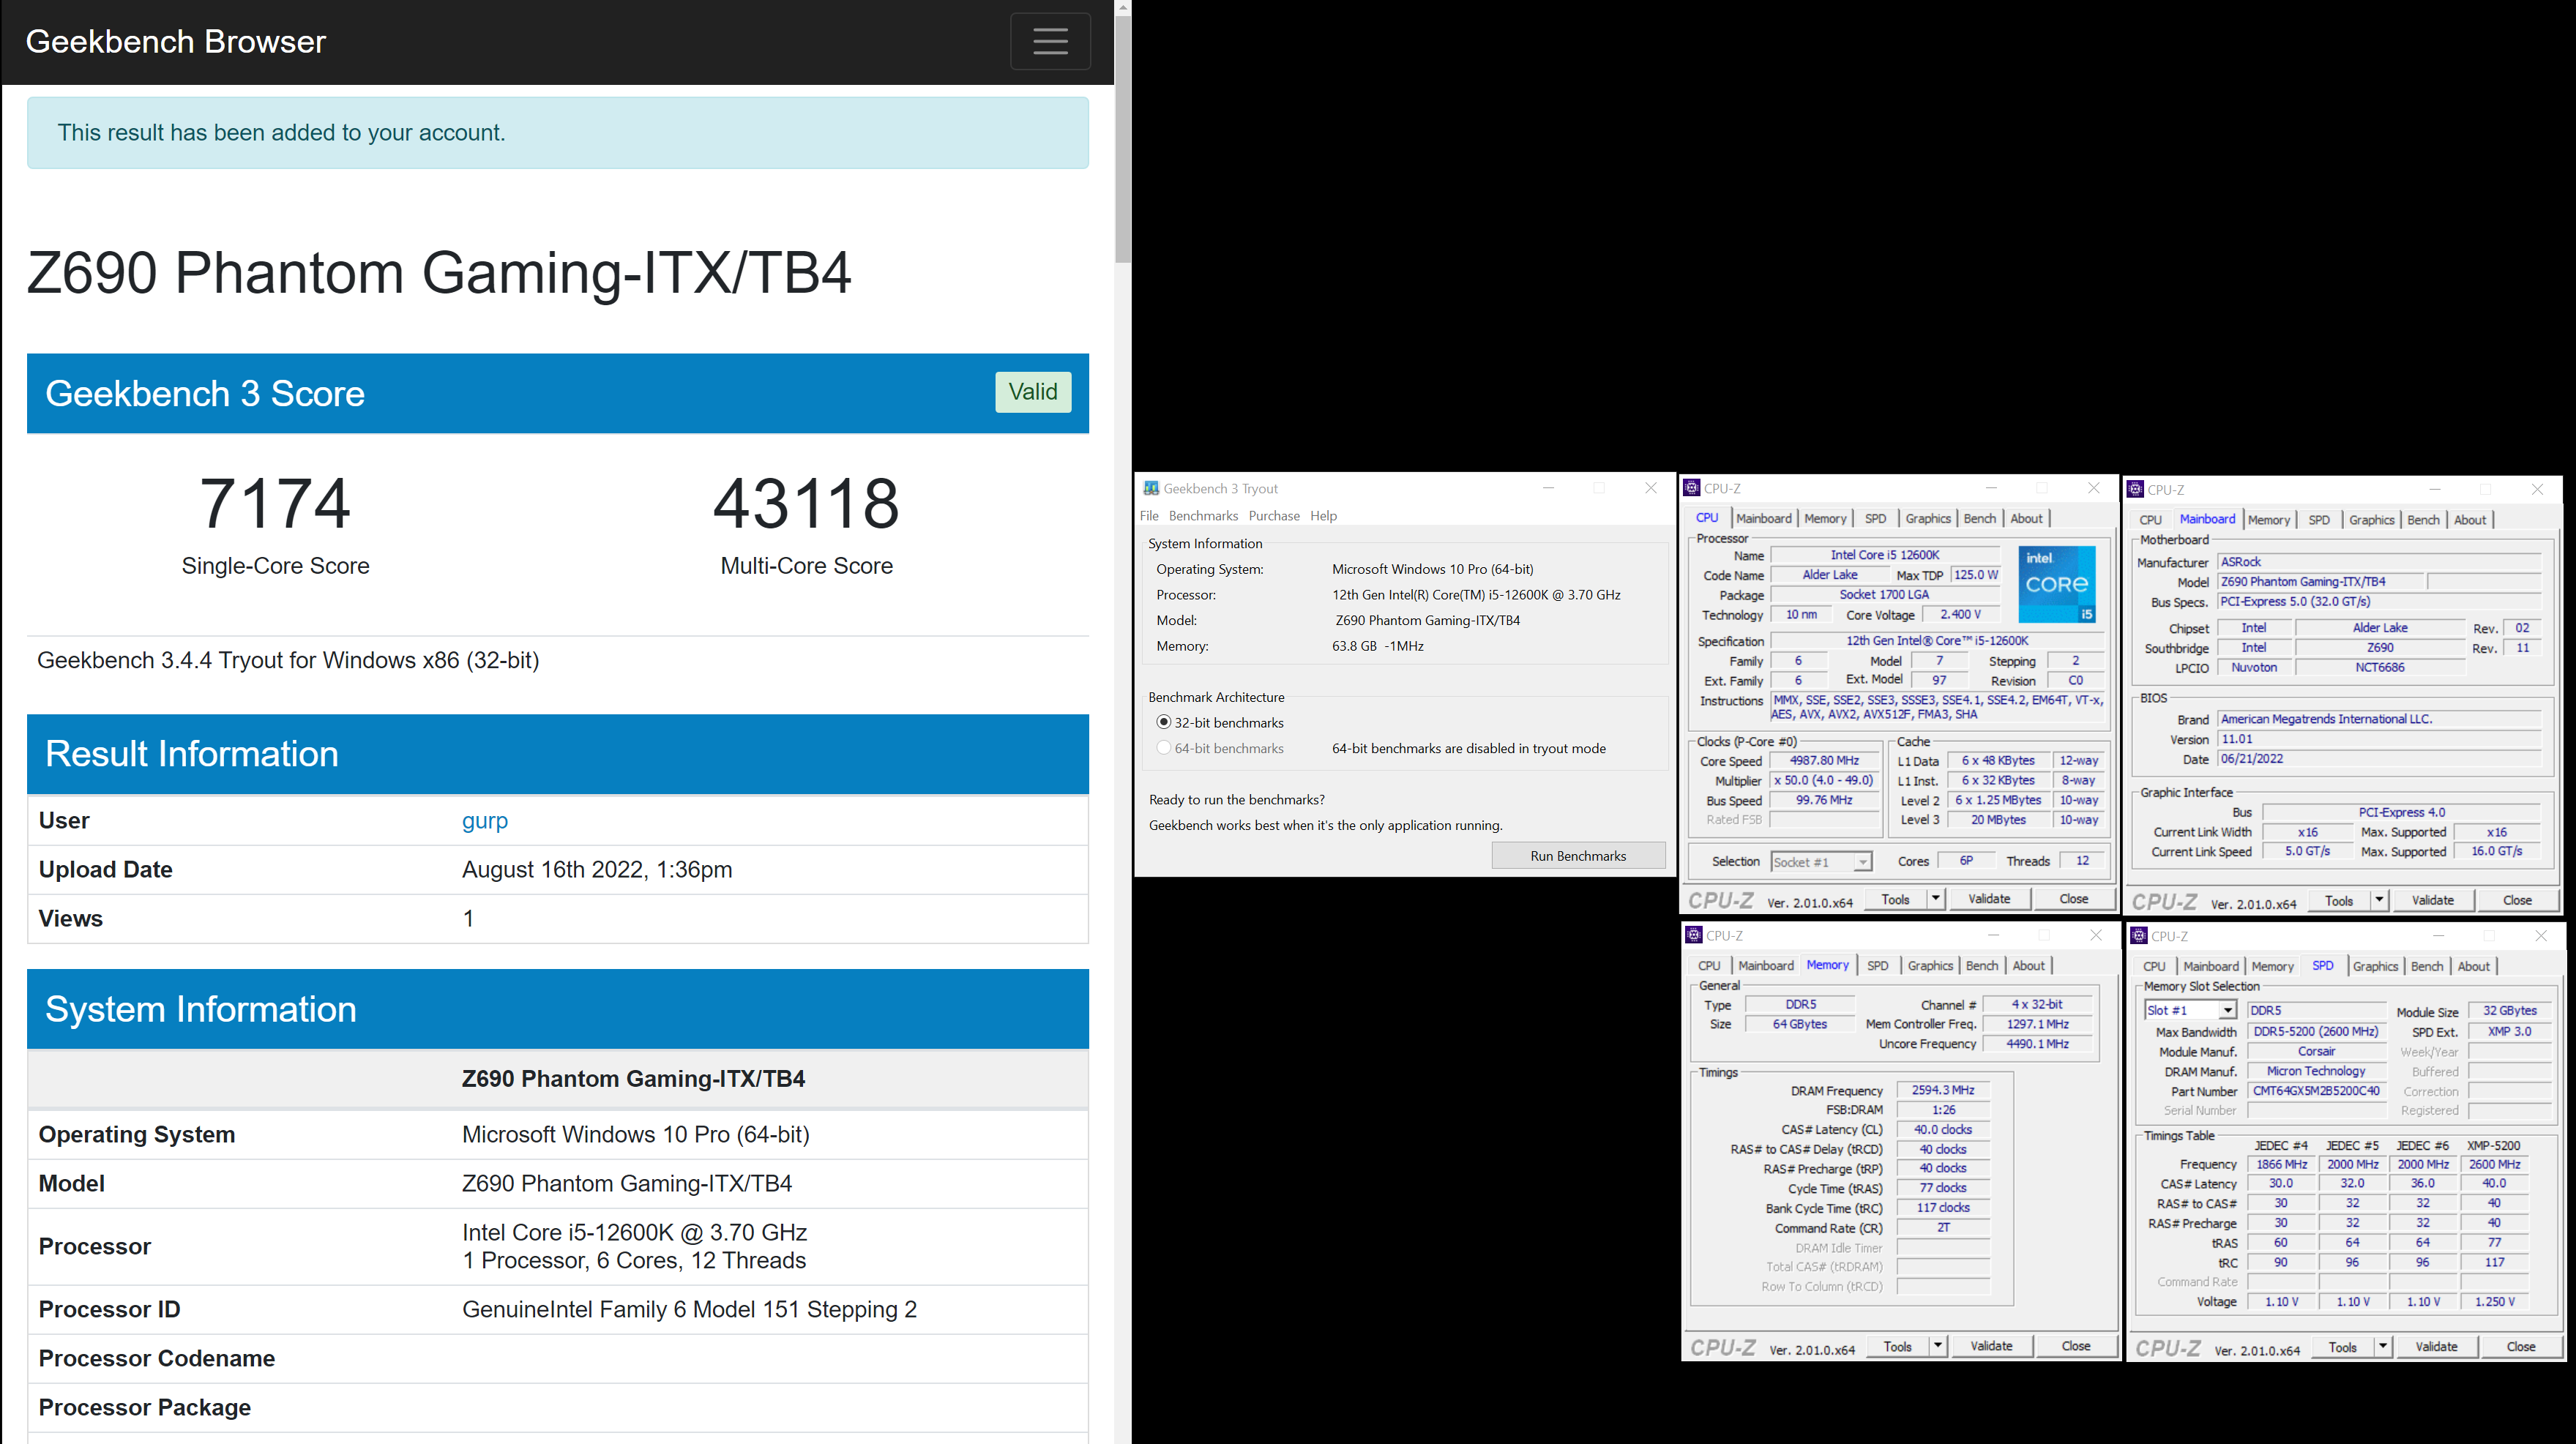Expand Tools arrow in Mainboard window
Image resolution: width=2576 pixels, height=1444 pixels.
coord(2379,900)
